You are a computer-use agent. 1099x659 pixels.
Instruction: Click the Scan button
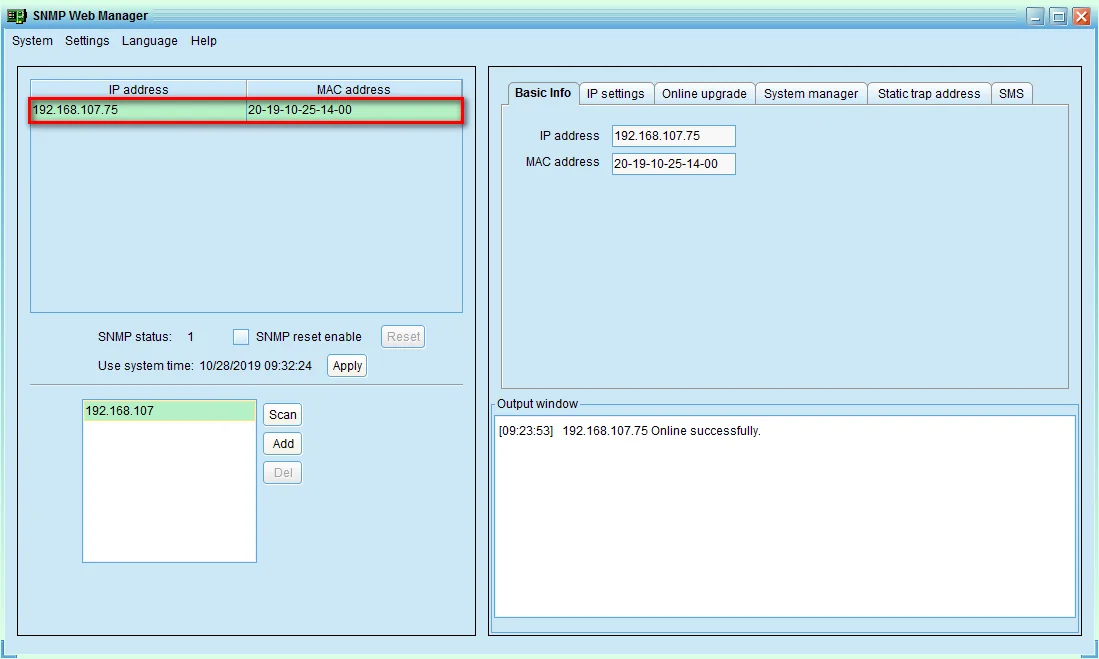tap(282, 414)
